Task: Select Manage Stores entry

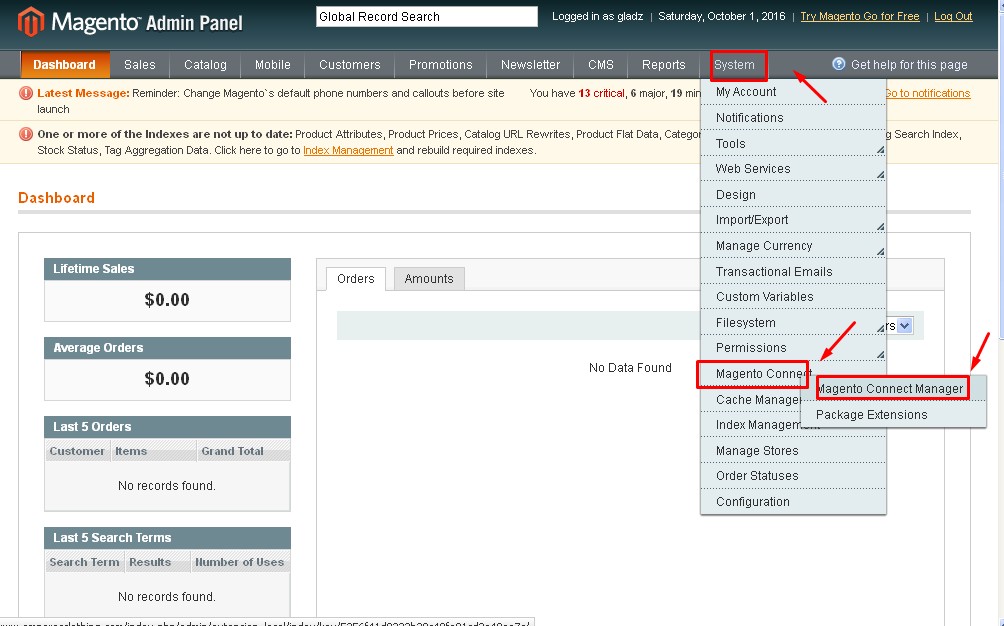Action: tap(793, 451)
